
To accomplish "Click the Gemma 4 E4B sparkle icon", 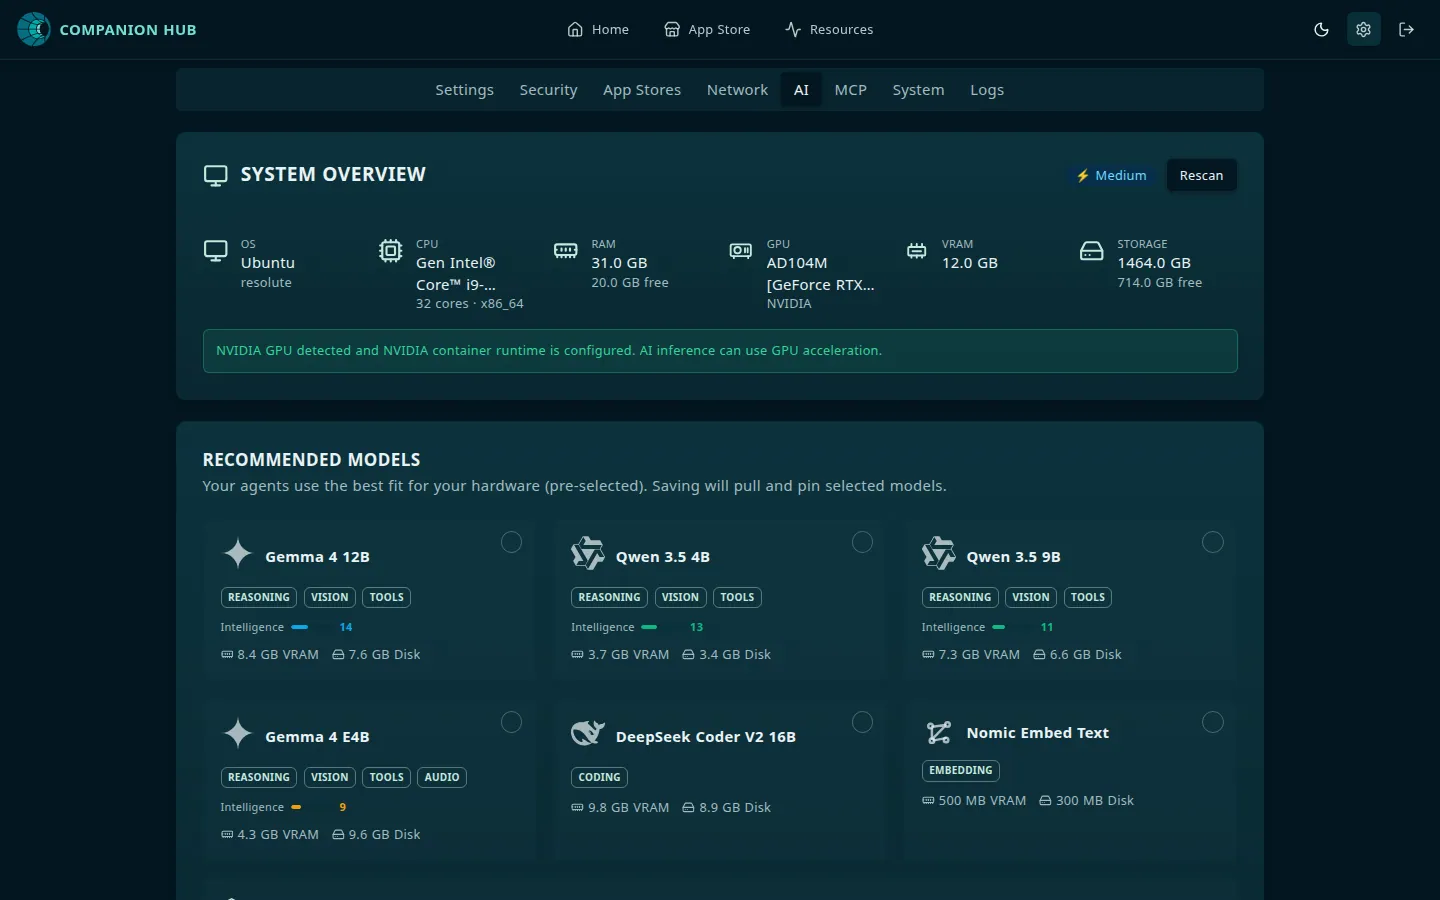I will click(x=237, y=733).
